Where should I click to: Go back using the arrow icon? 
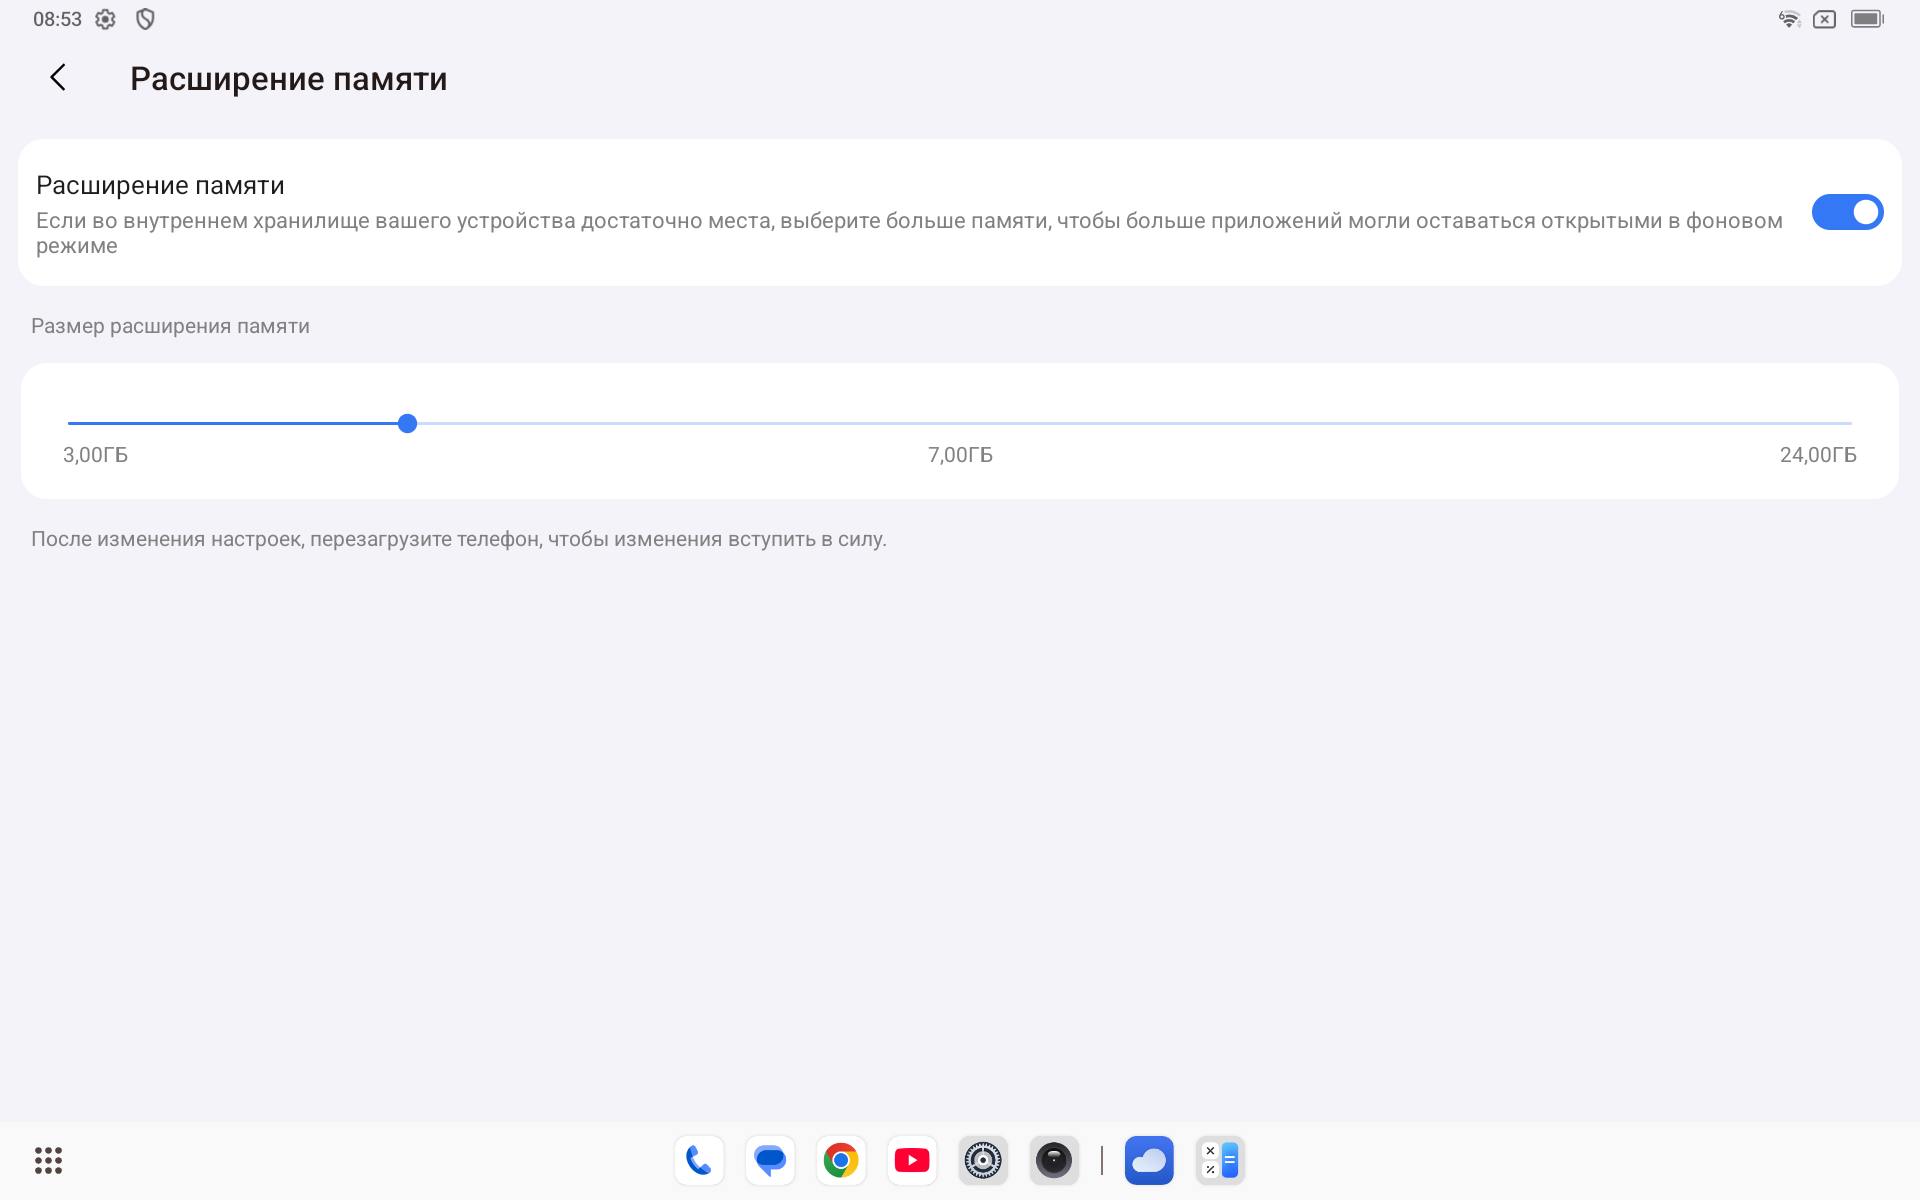[x=58, y=78]
